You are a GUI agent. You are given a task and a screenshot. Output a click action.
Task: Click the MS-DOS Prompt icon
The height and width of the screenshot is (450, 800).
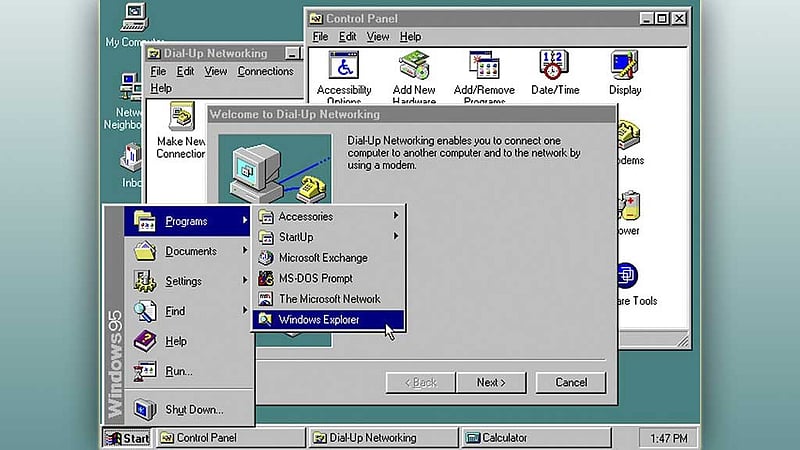pos(265,278)
